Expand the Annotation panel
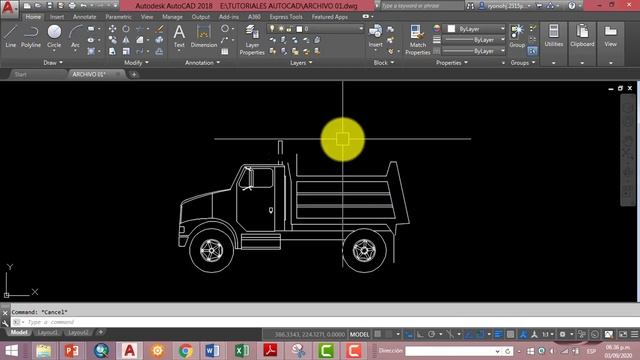This screenshot has width=640, height=360. point(202,63)
